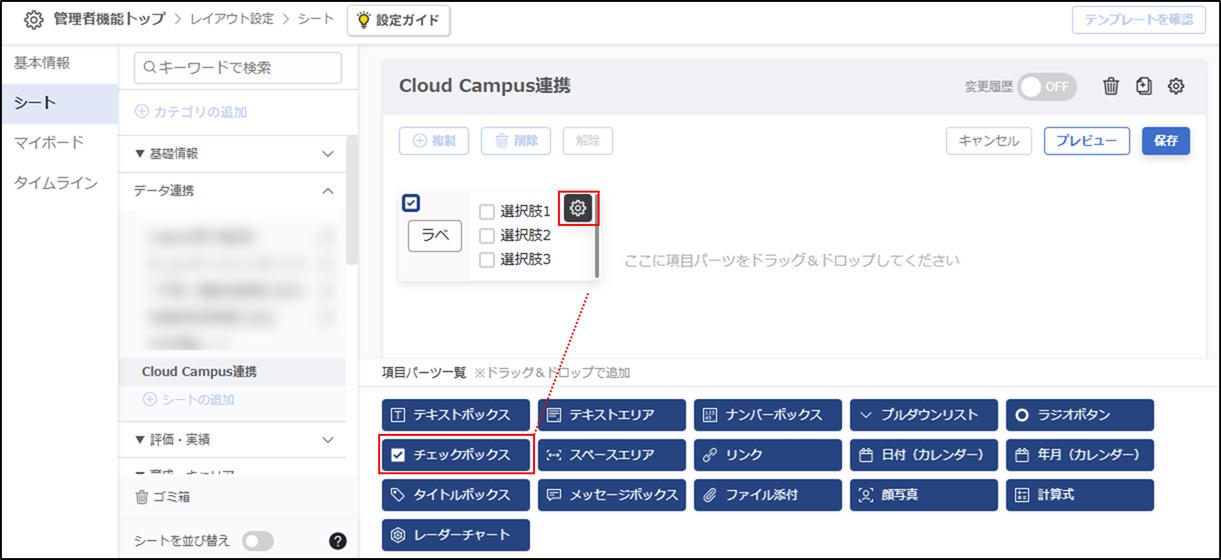
Task: Check the 選択肢3 checkbox
Action: [487, 259]
